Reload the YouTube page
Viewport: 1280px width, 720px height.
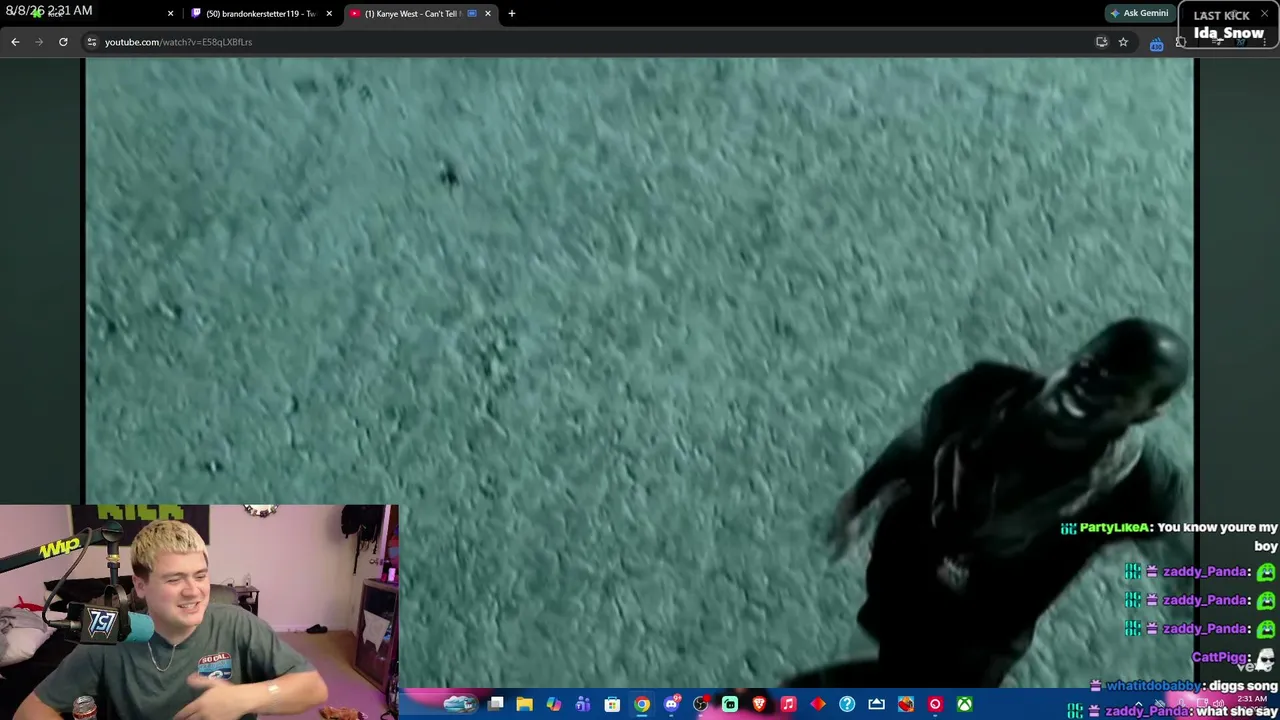point(63,42)
